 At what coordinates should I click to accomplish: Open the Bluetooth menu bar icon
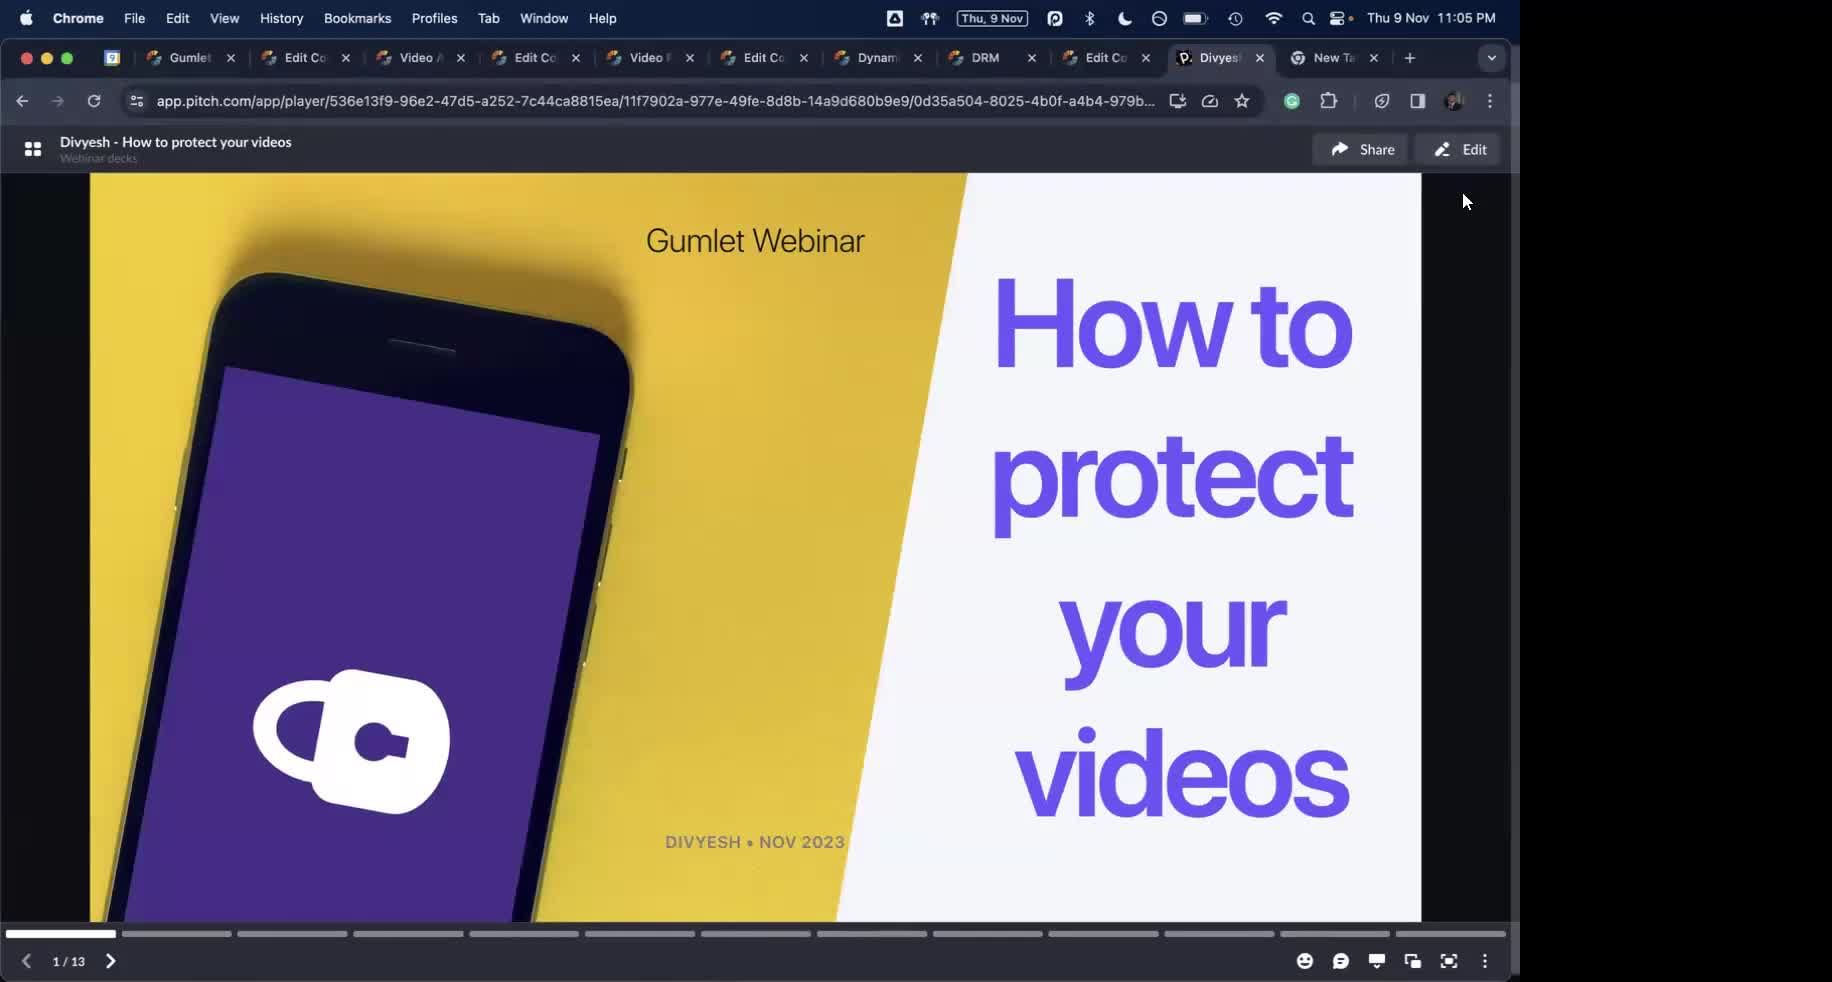coord(1089,18)
